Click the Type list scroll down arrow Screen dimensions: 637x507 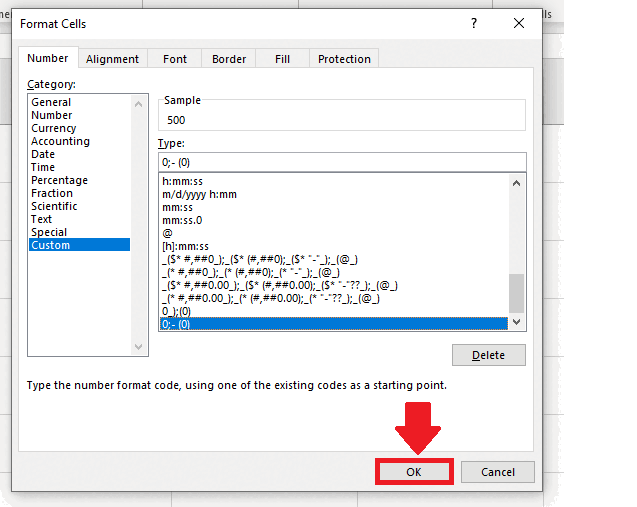point(516,322)
